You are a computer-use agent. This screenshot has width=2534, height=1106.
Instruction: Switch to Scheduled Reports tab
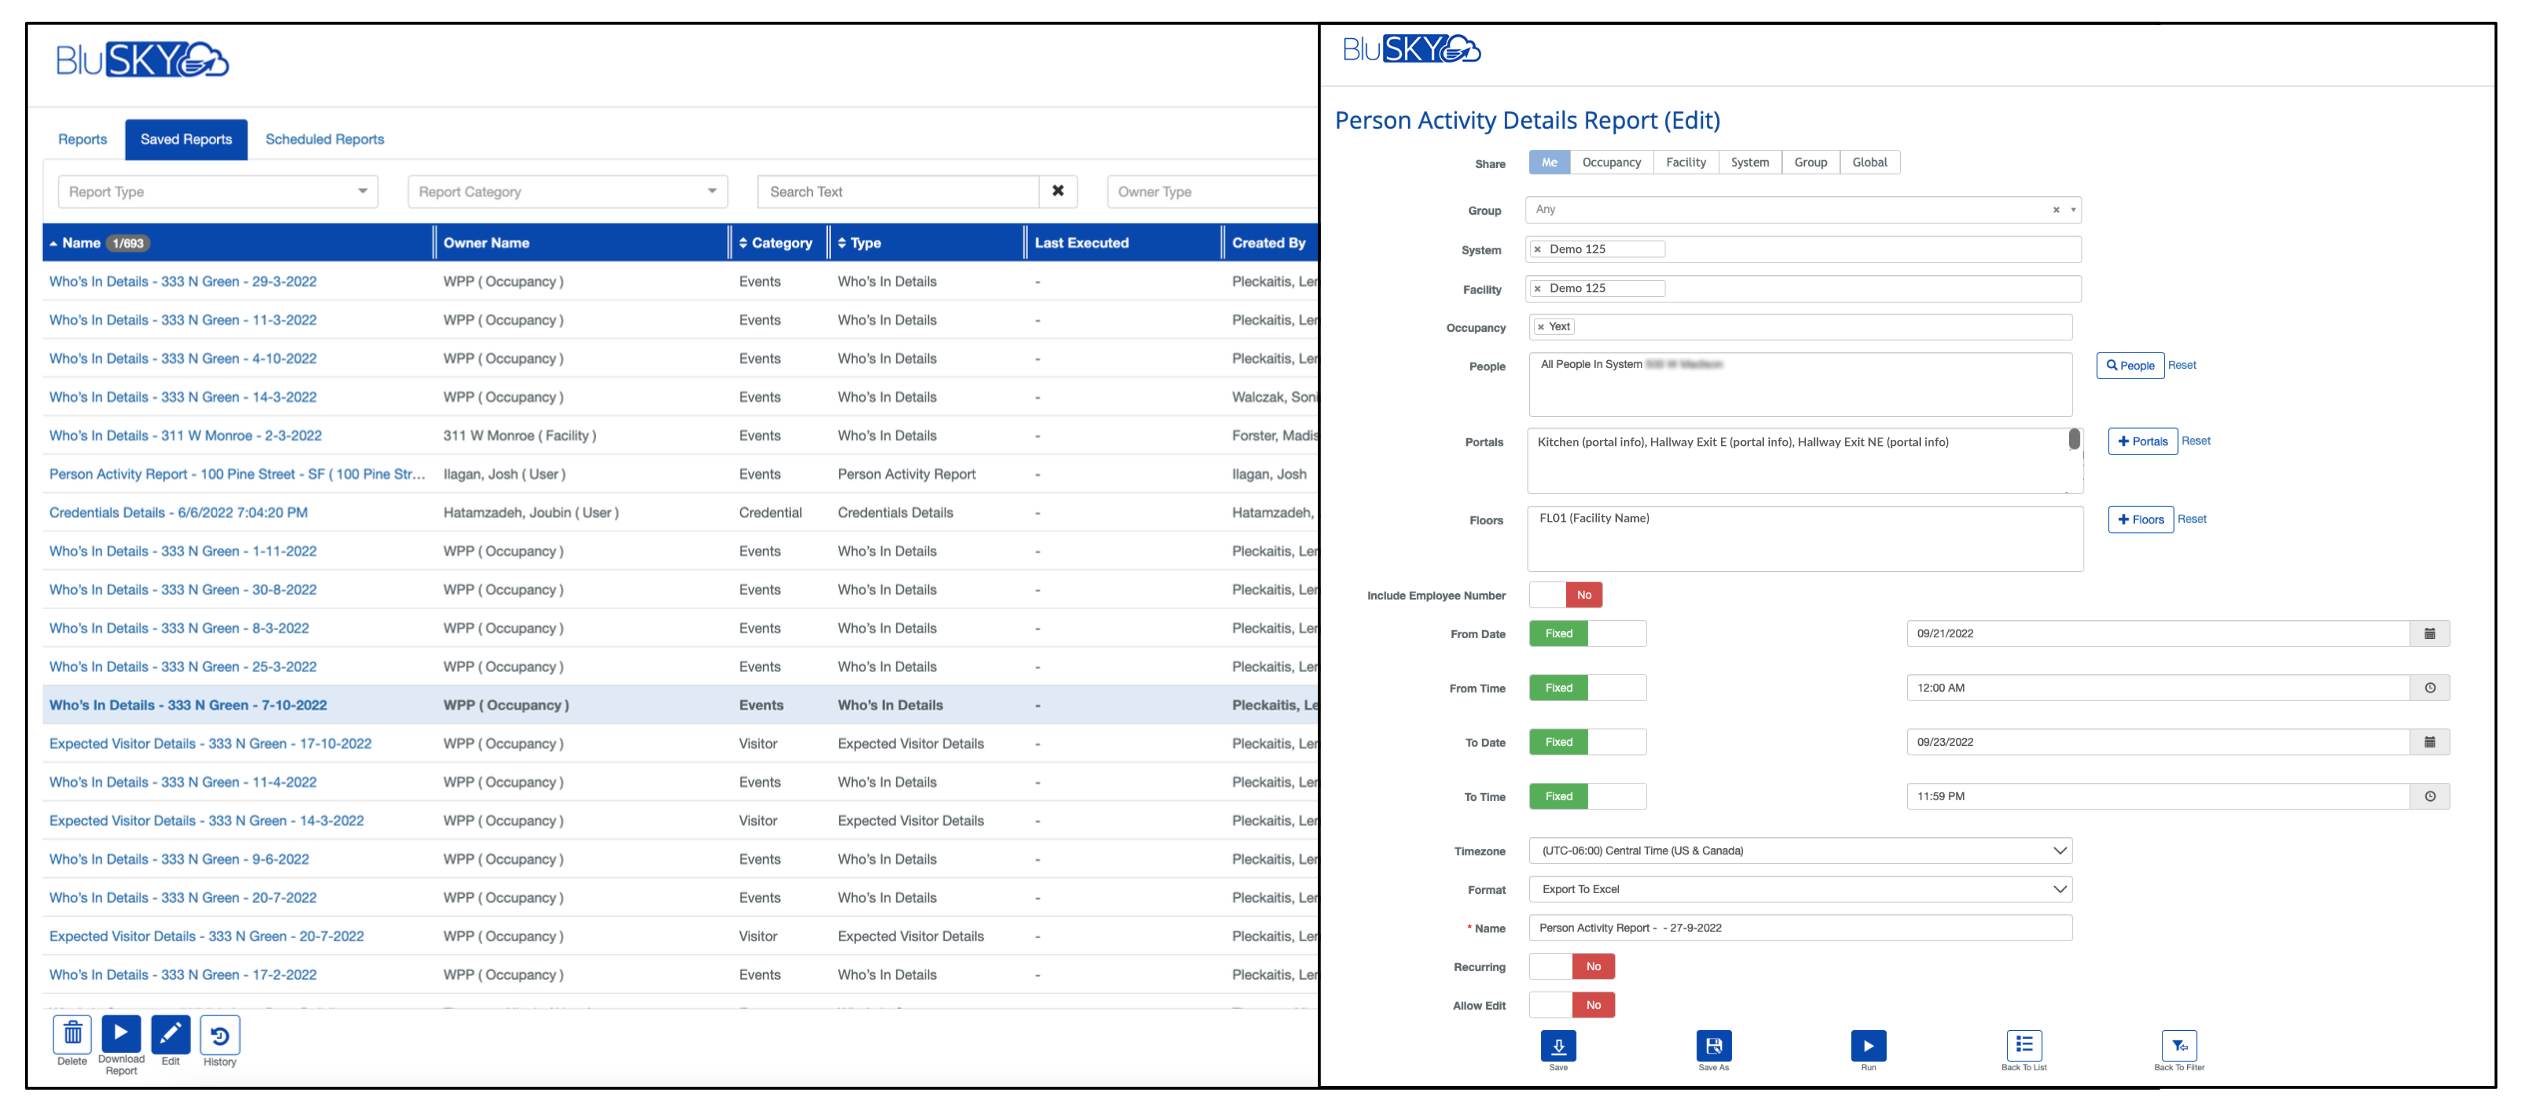point(325,140)
